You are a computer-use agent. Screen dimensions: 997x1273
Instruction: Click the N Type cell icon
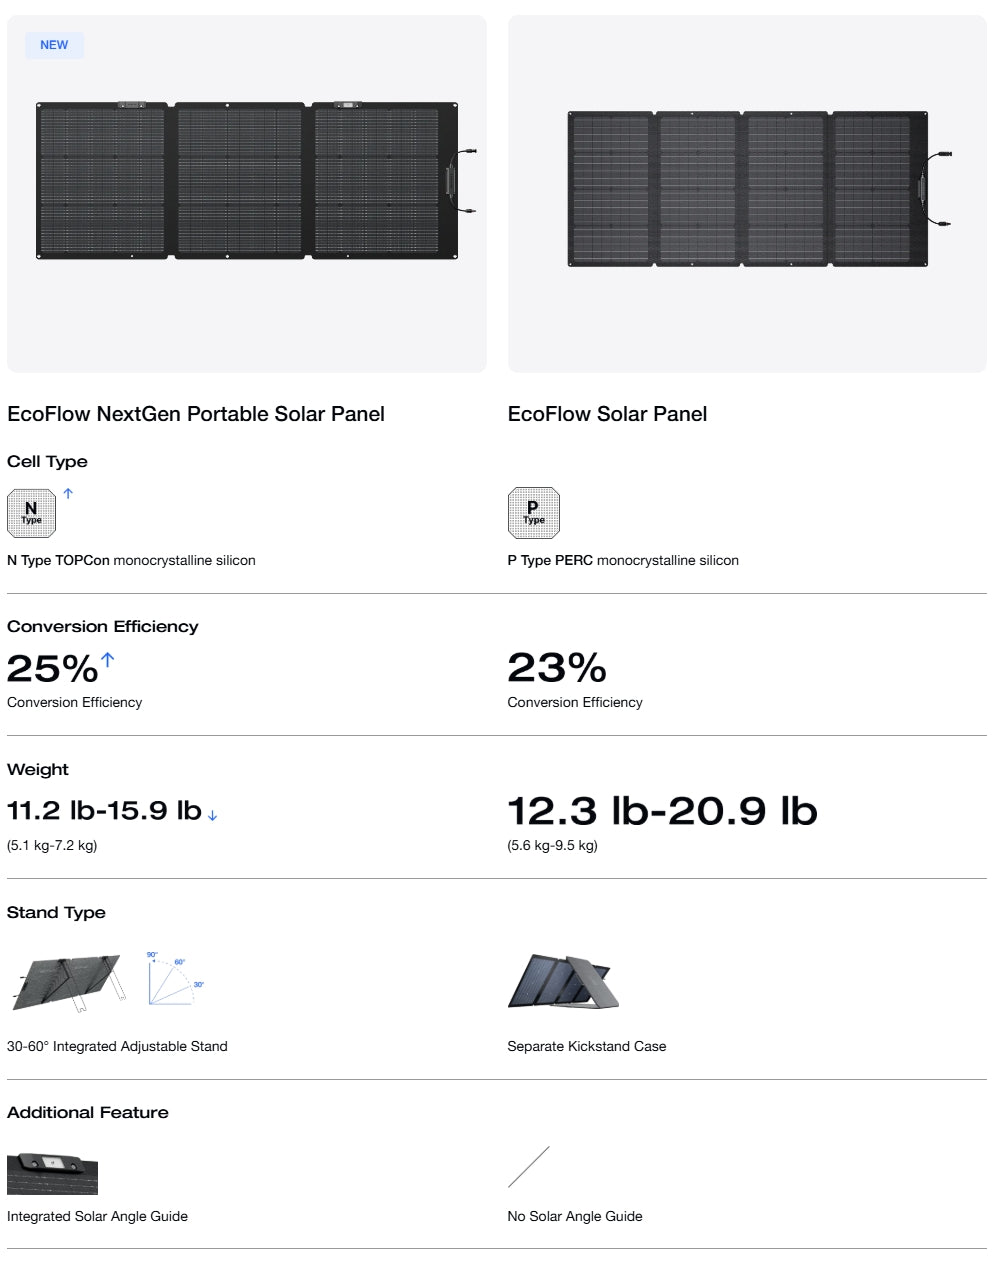pos(32,513)
